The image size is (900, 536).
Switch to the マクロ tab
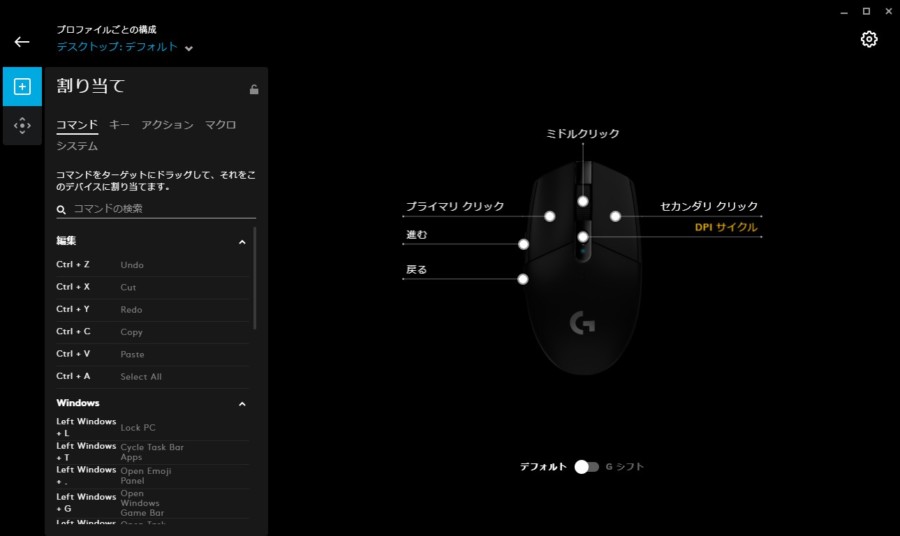(220, 125)
